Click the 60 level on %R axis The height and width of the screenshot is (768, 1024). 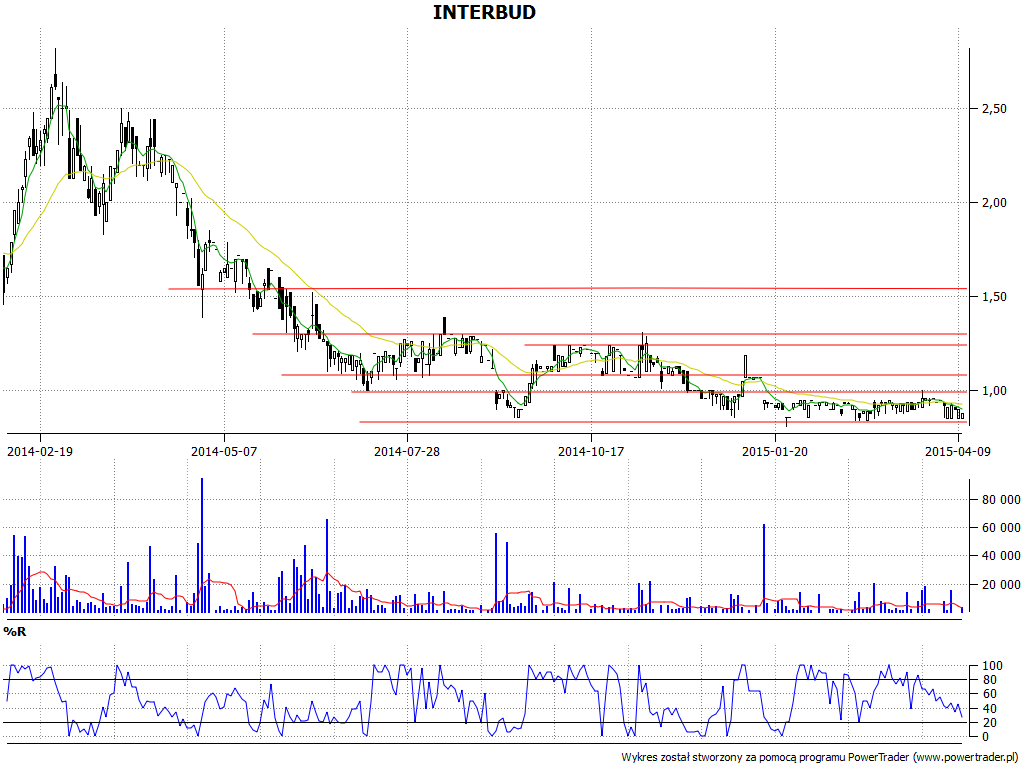[x=989, y=694]
